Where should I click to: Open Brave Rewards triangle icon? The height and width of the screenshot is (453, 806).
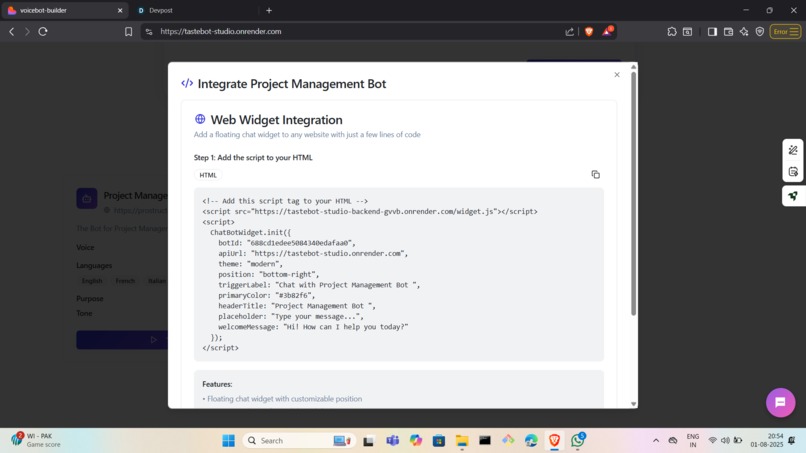coord(607,31)
